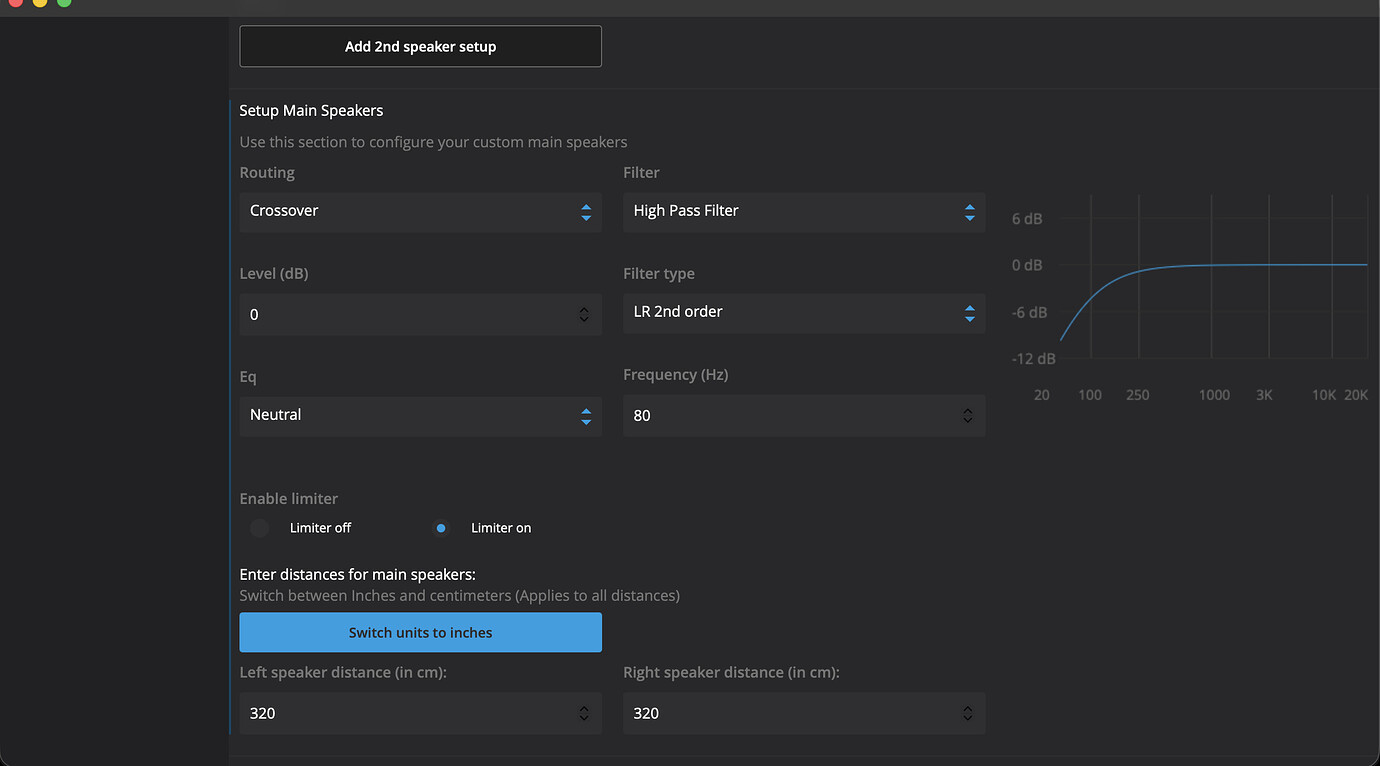Select the Limiter on radio button
The height and width of the screenshot is (766, 1380).
pyautogui.click(x=441, y=528)
